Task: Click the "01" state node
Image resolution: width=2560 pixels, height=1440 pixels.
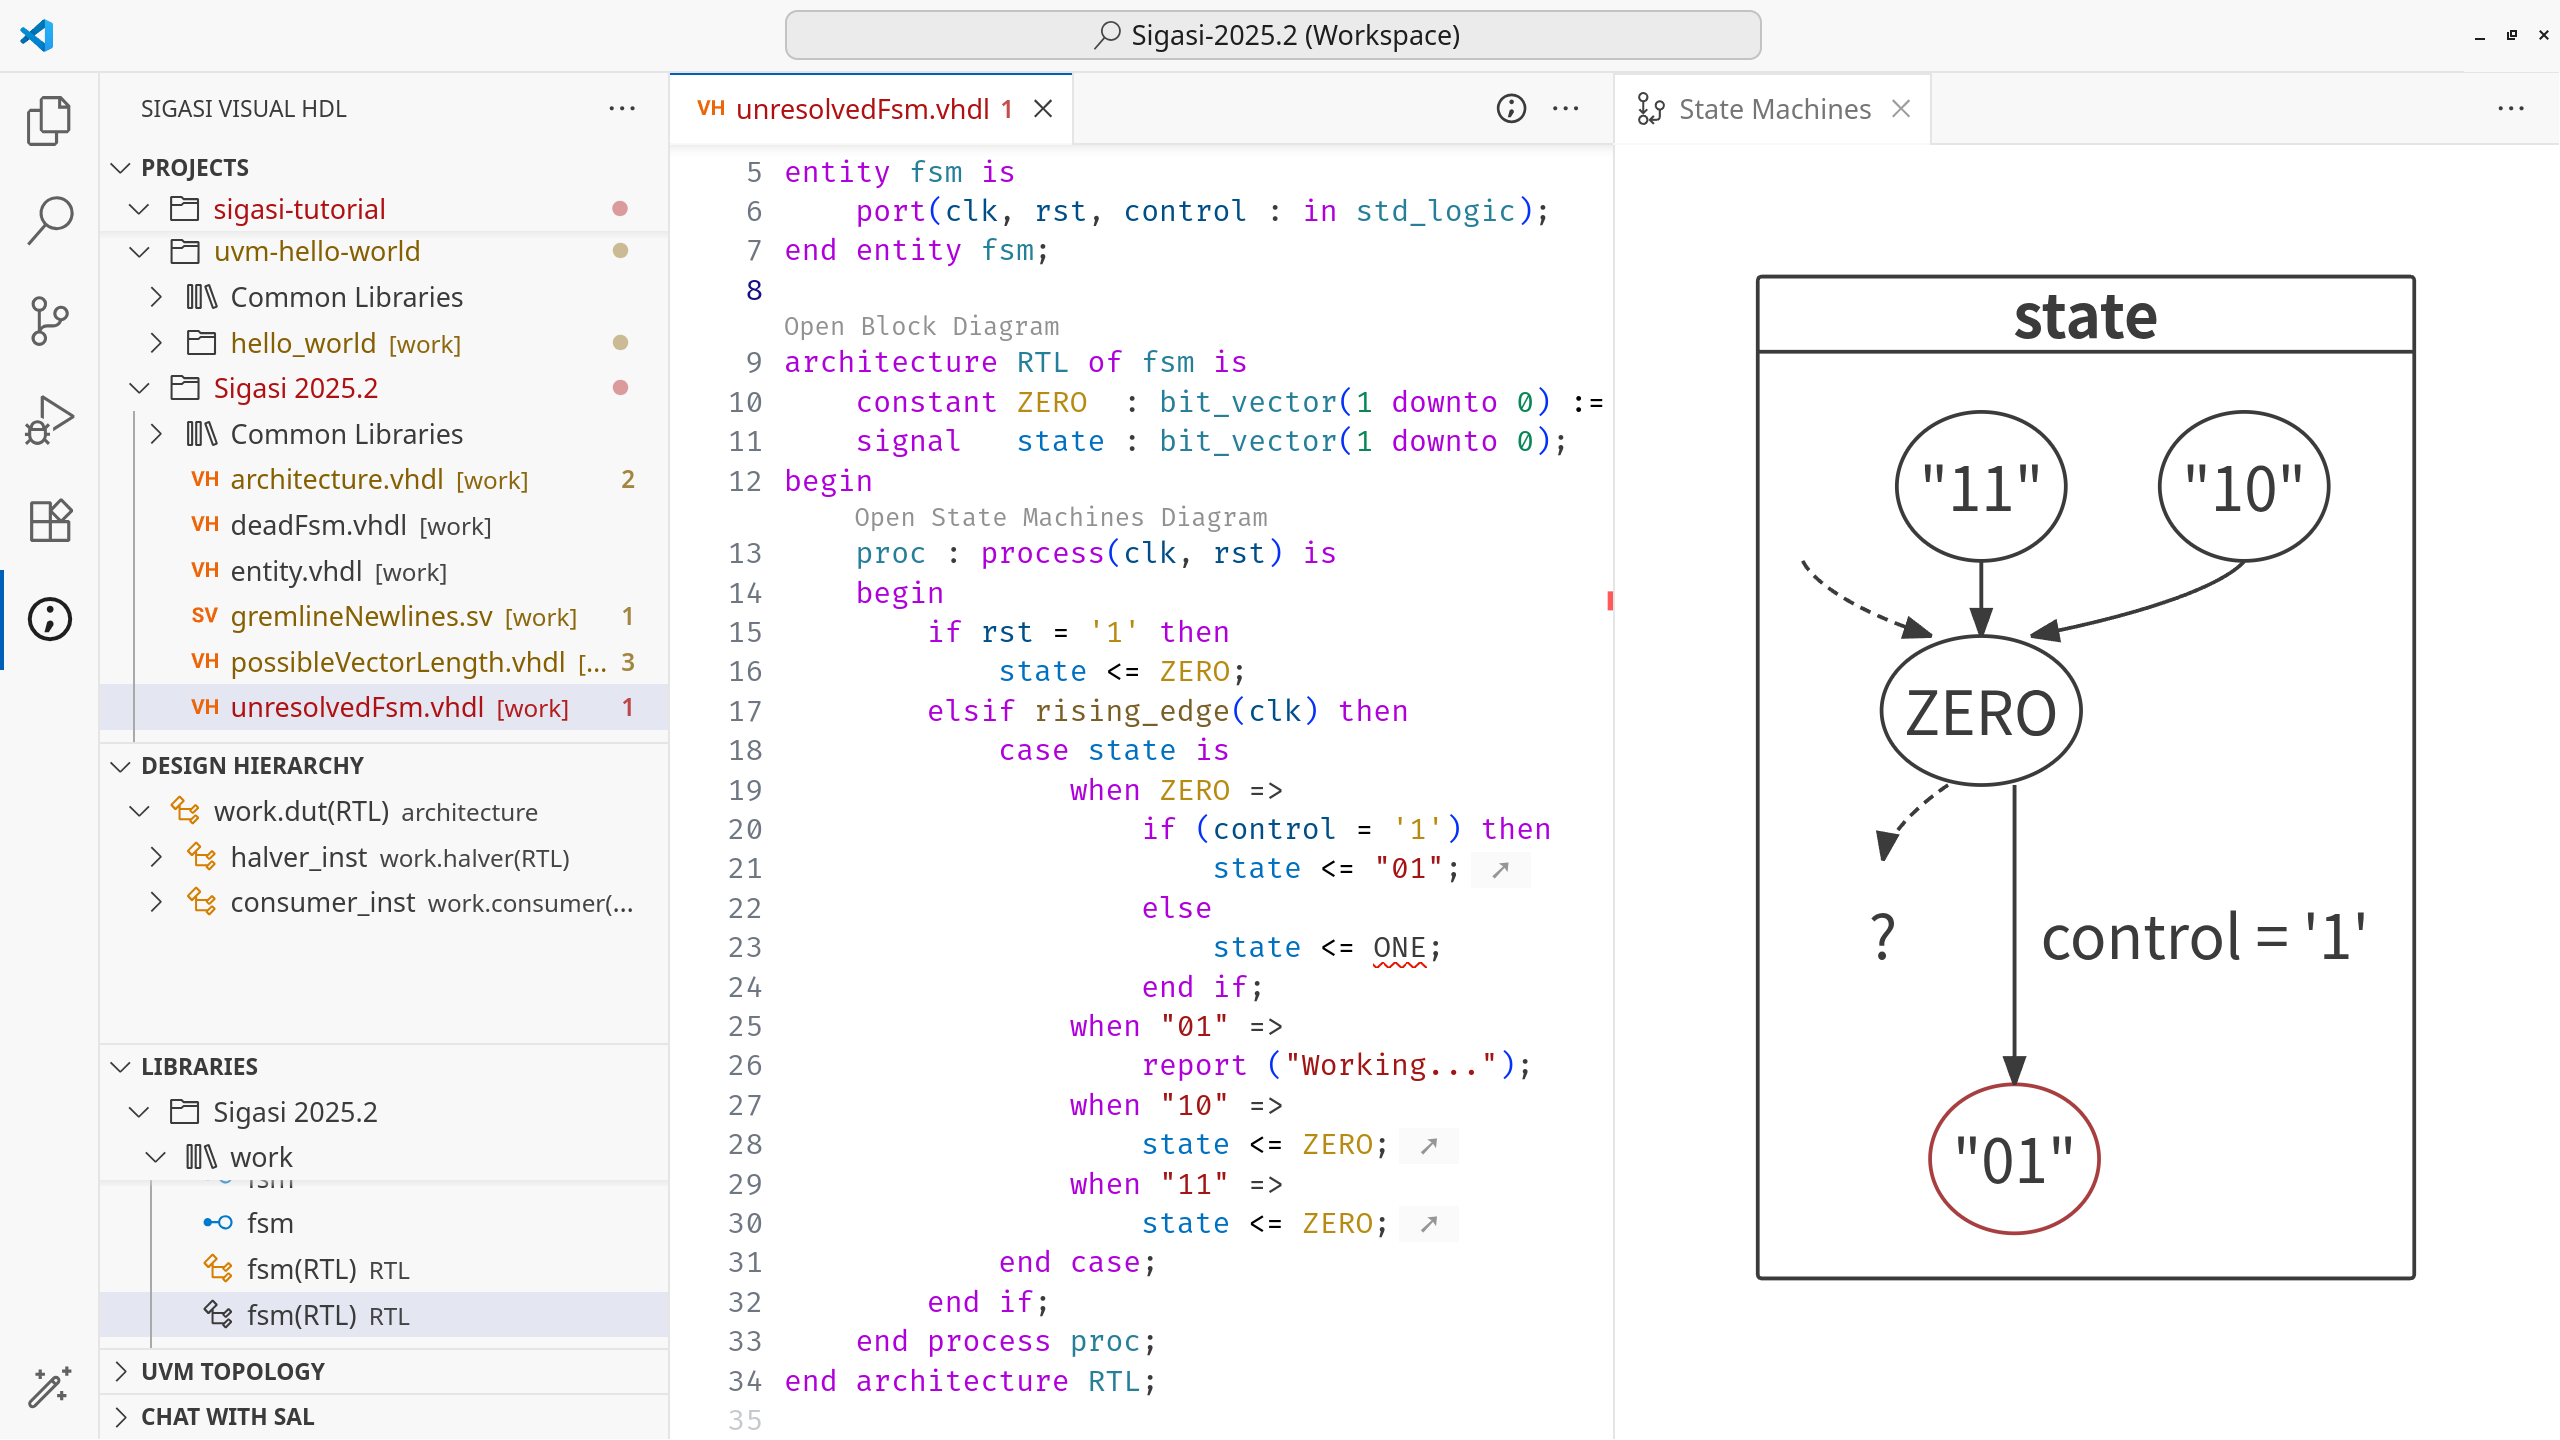Action: [2014, 1160]
